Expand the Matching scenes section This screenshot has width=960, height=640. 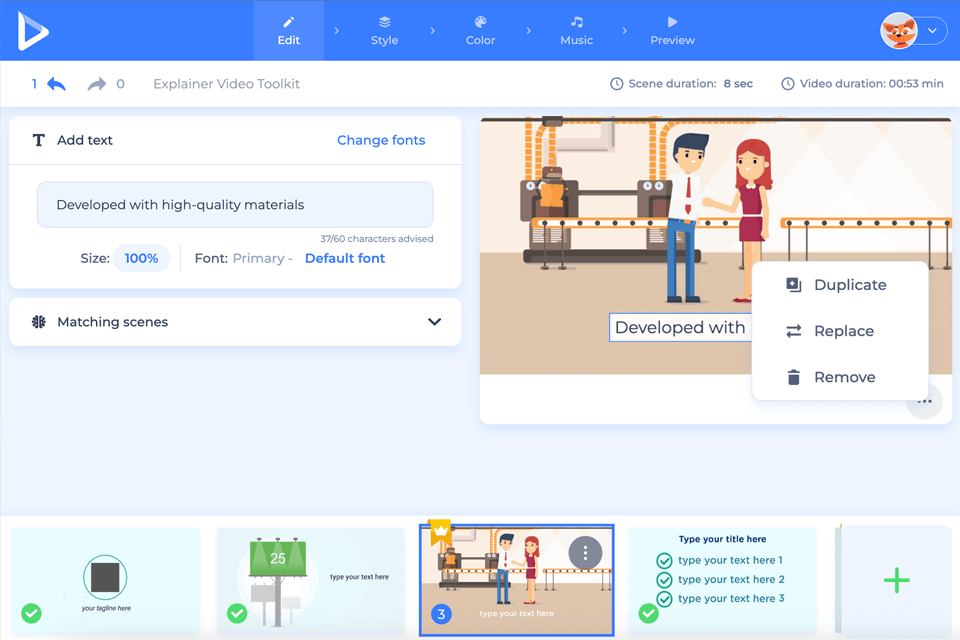tap(435, 321)
